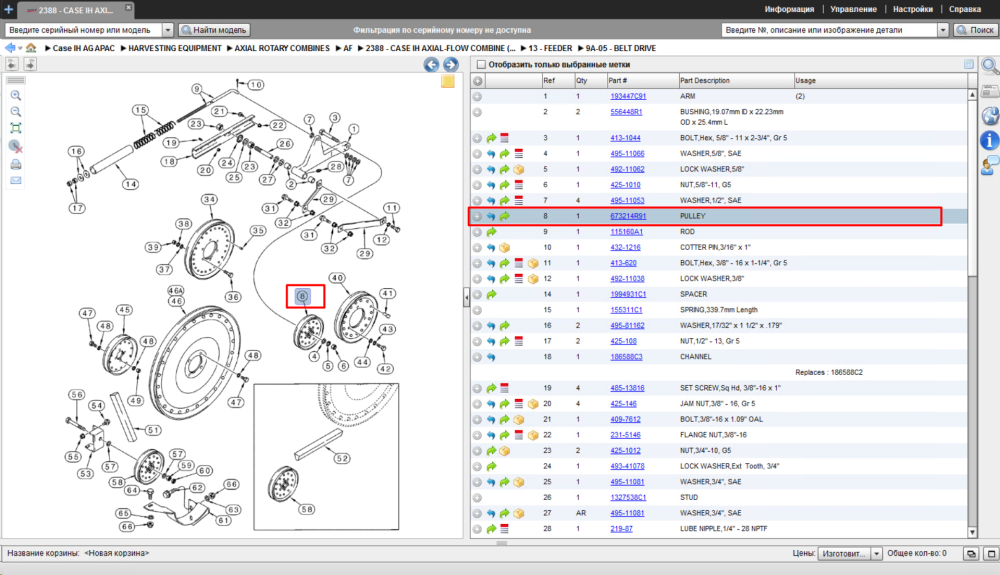Open the Справка menu
The height and width of the screenshot is (575, 1000).
964,9
